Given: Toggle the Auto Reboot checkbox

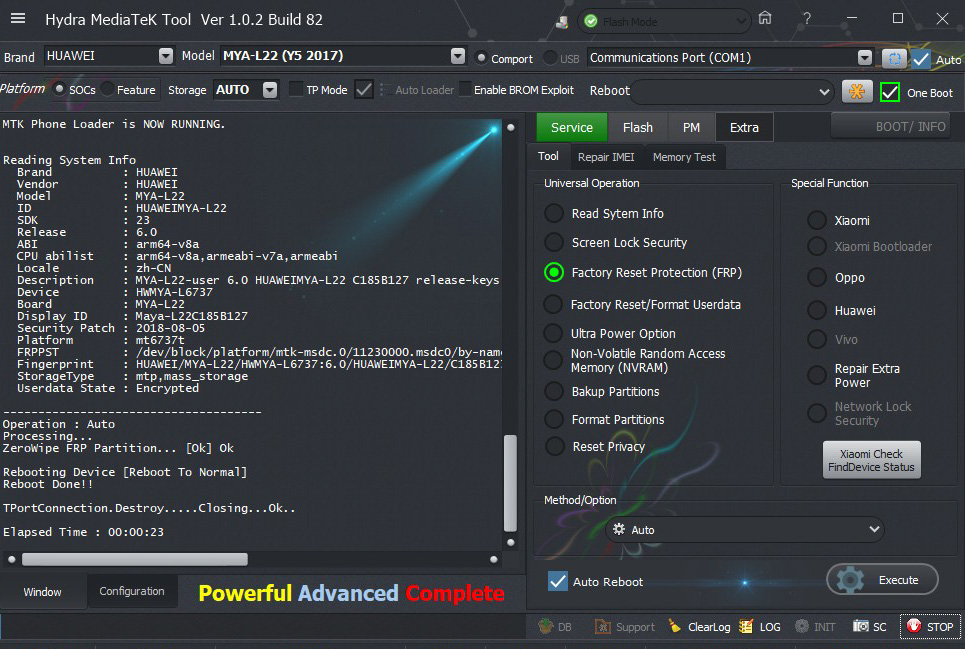Looking at the screenshot, I should (x=558, y=581).
